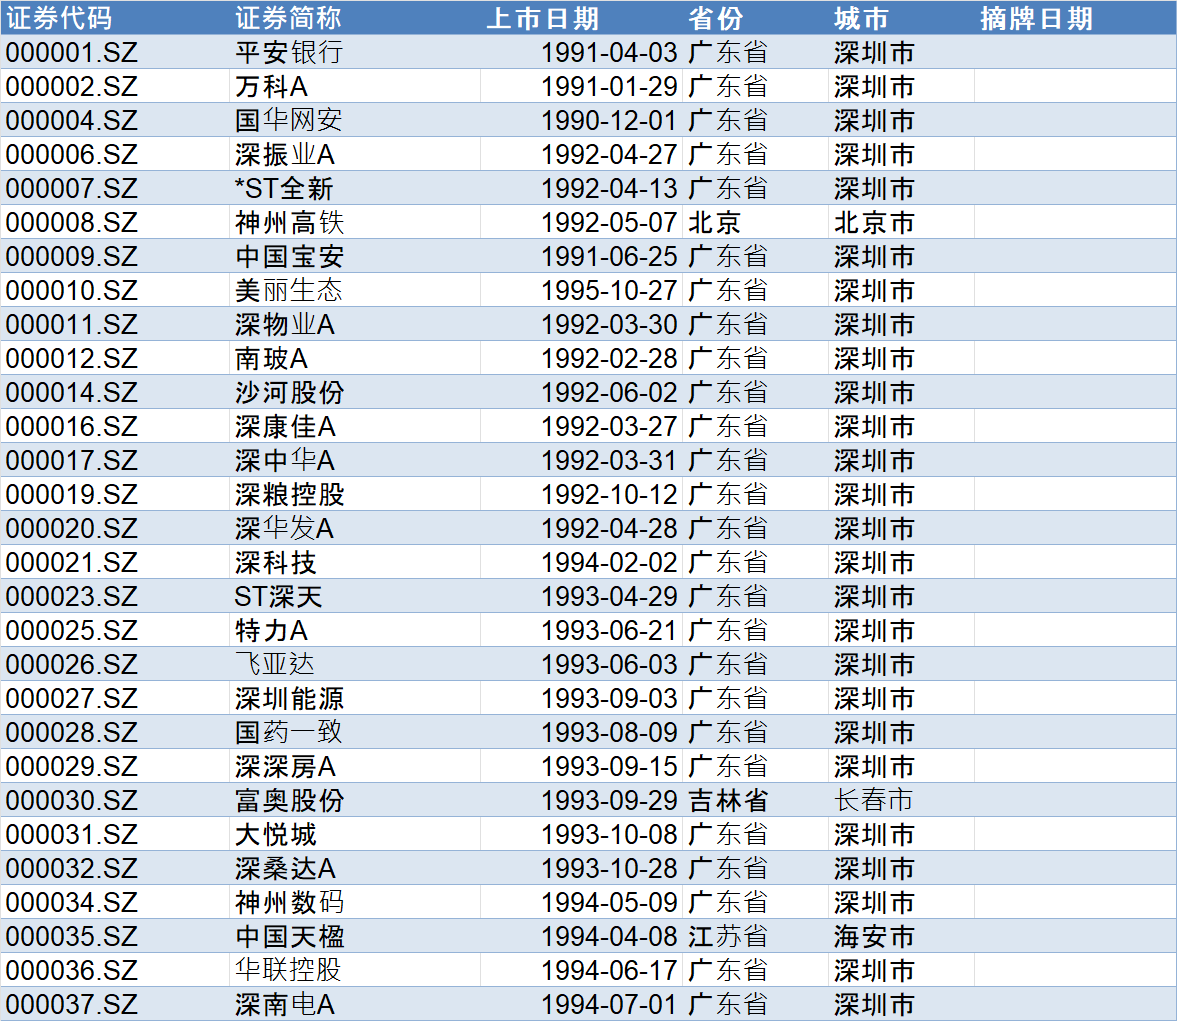The height and width of the screenshot is (1021, 1177).
Task: Select cell 000027.SZ
Action: pos(115,698)
